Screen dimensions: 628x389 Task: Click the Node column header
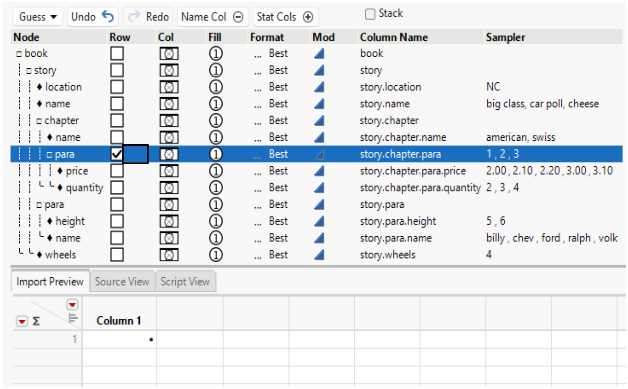click(x=26, y=37)
